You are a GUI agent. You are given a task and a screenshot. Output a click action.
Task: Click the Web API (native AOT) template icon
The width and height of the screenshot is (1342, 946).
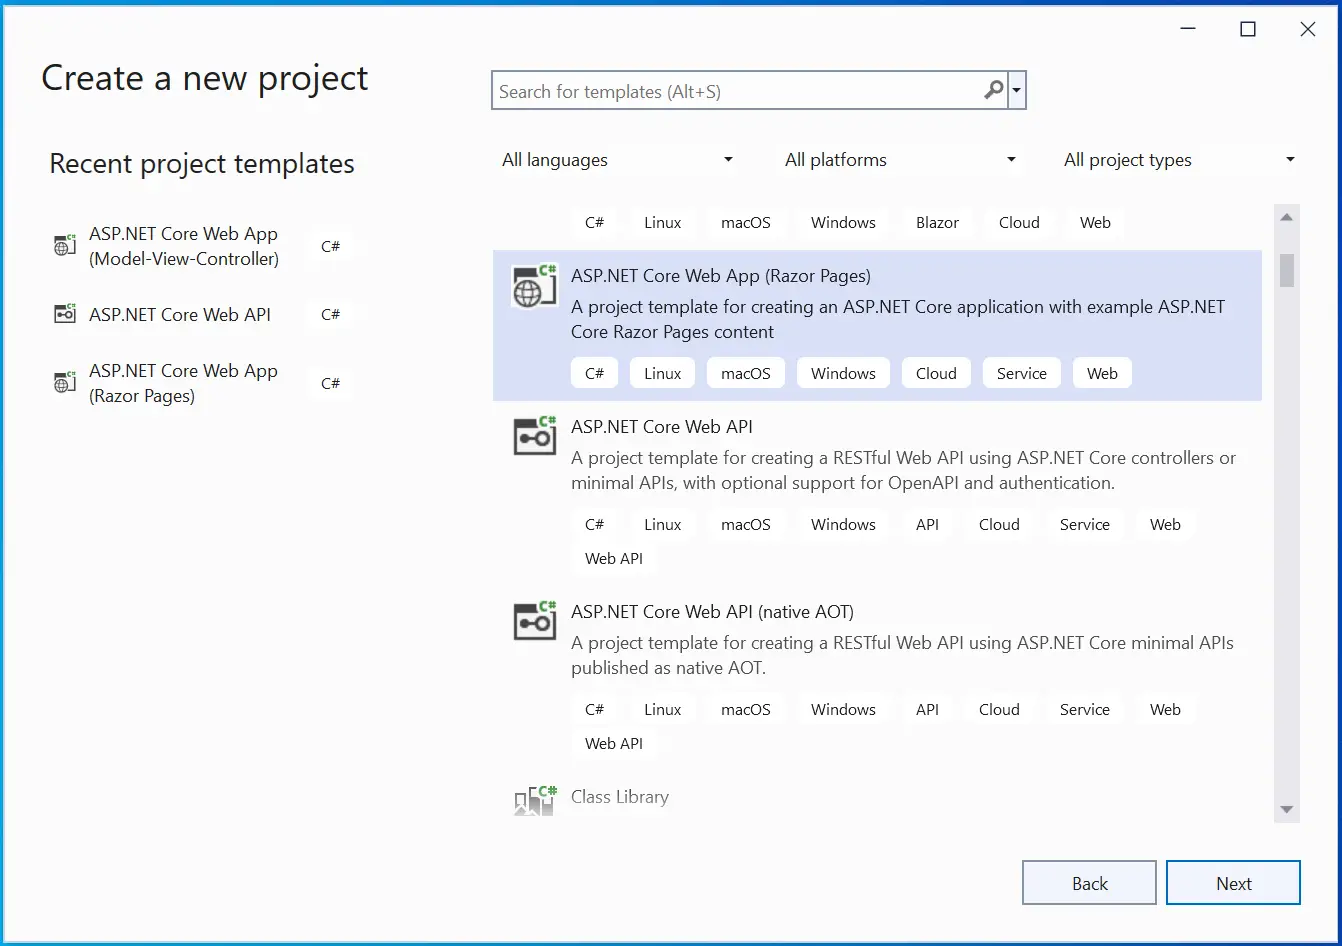534,621
